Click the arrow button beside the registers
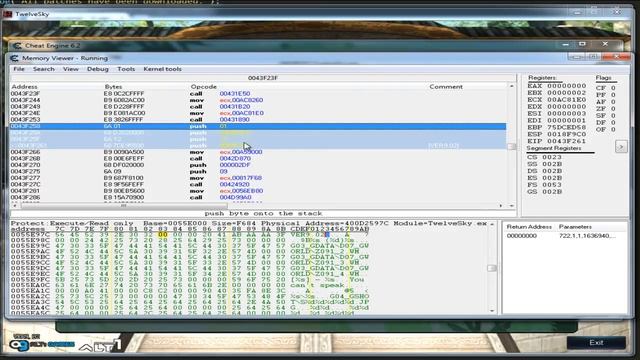Viewport: 640px width, 360px height. [x=621, y=147]
